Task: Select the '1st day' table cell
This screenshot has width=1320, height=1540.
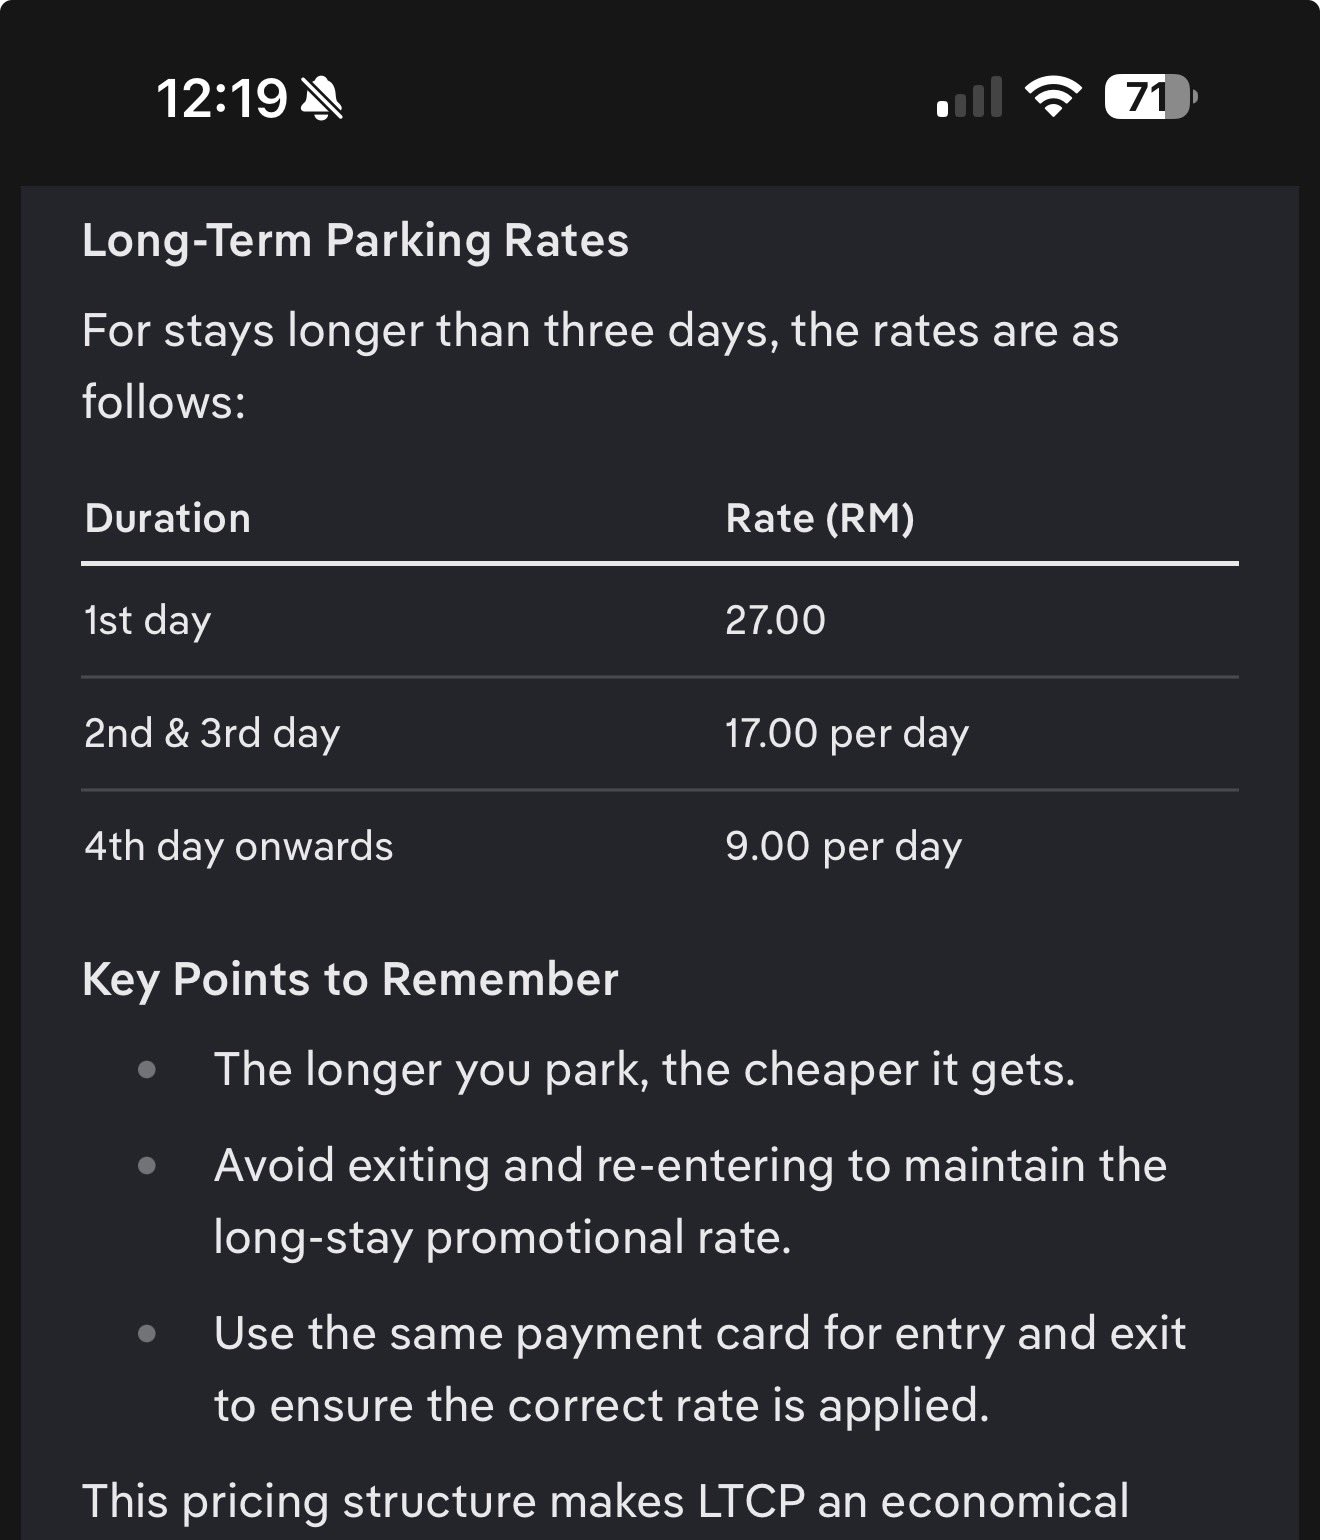Action: (148, 620)
